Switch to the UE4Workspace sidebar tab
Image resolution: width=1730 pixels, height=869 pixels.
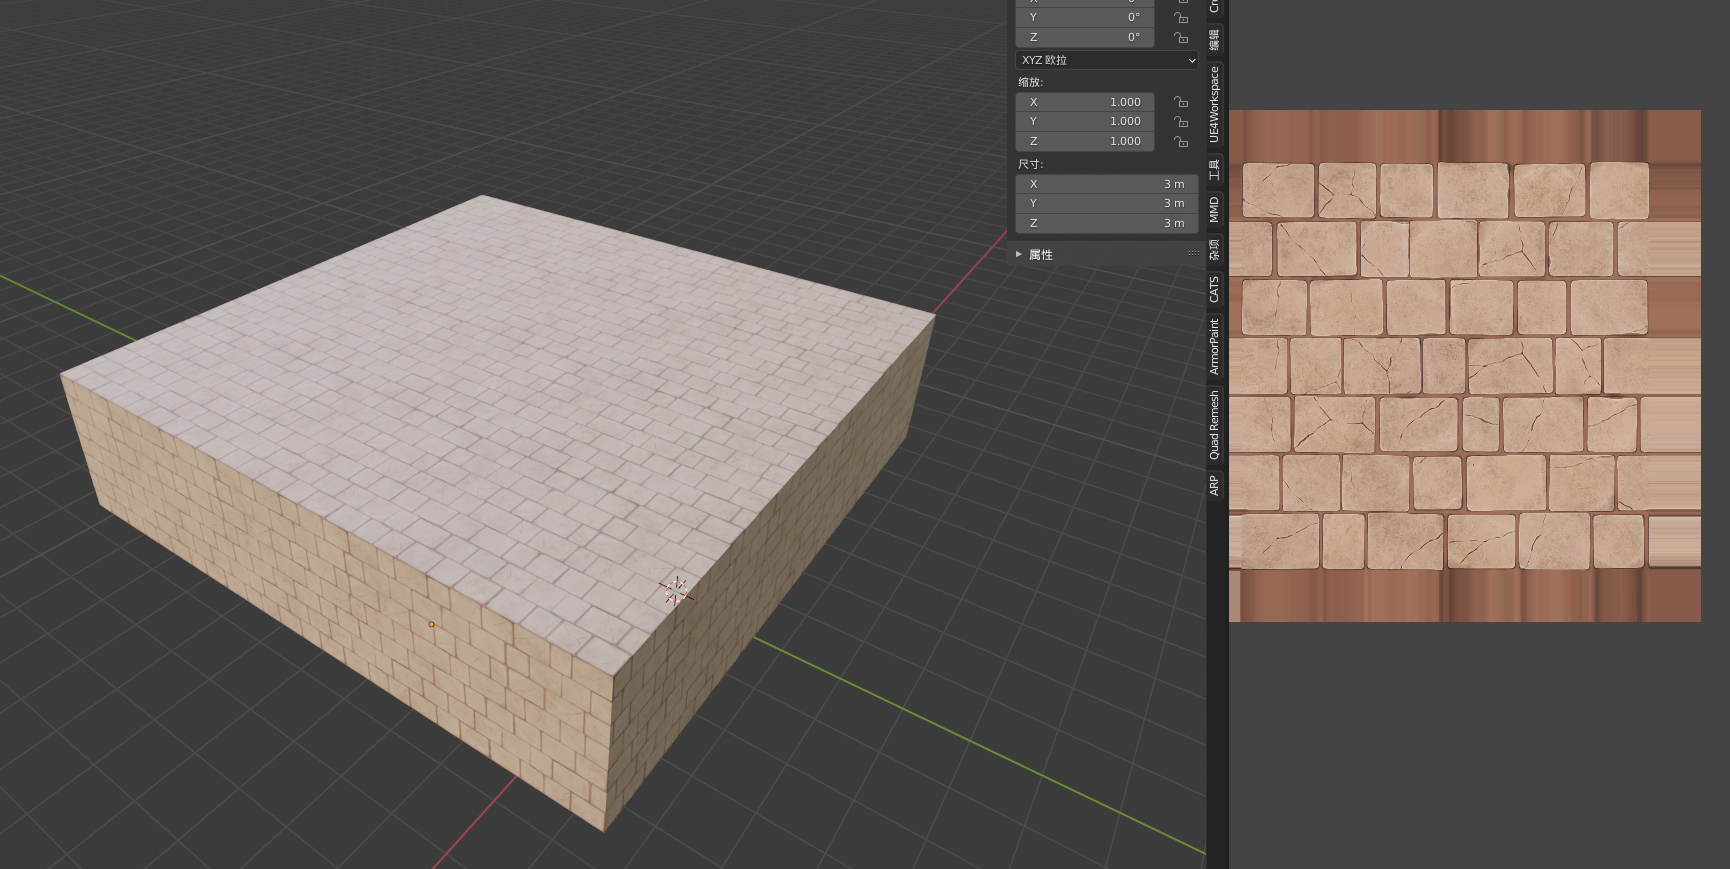click(1214, 104)
